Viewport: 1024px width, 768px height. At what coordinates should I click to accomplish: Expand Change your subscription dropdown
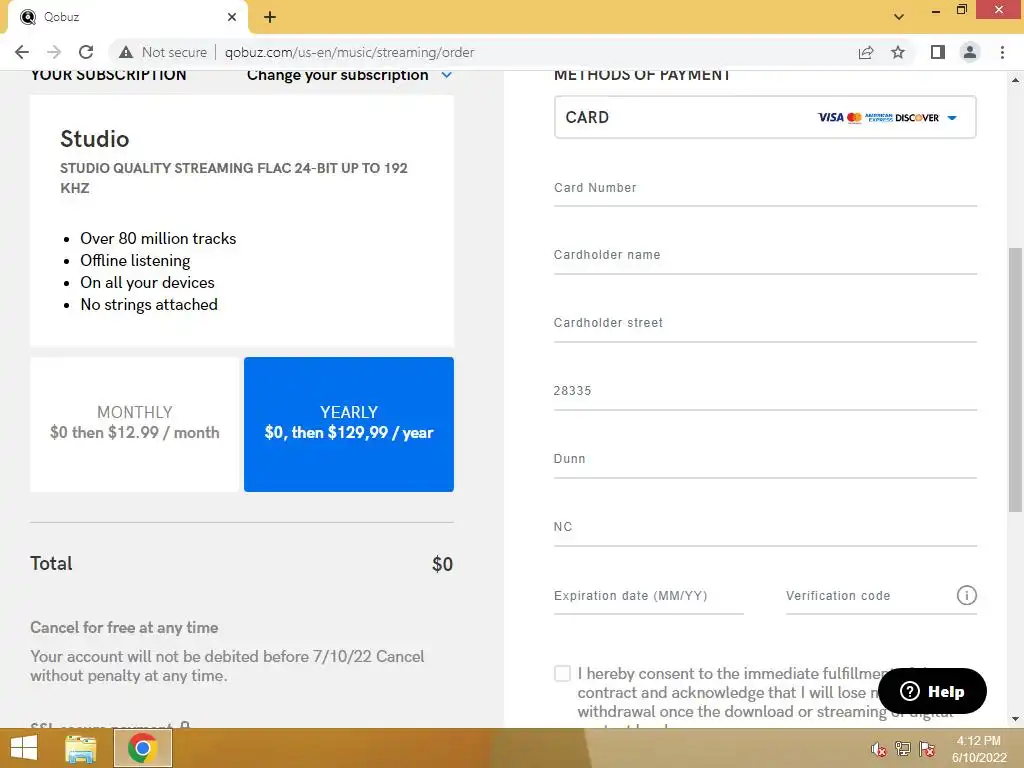pyautogui.click(x=349, y=75)
